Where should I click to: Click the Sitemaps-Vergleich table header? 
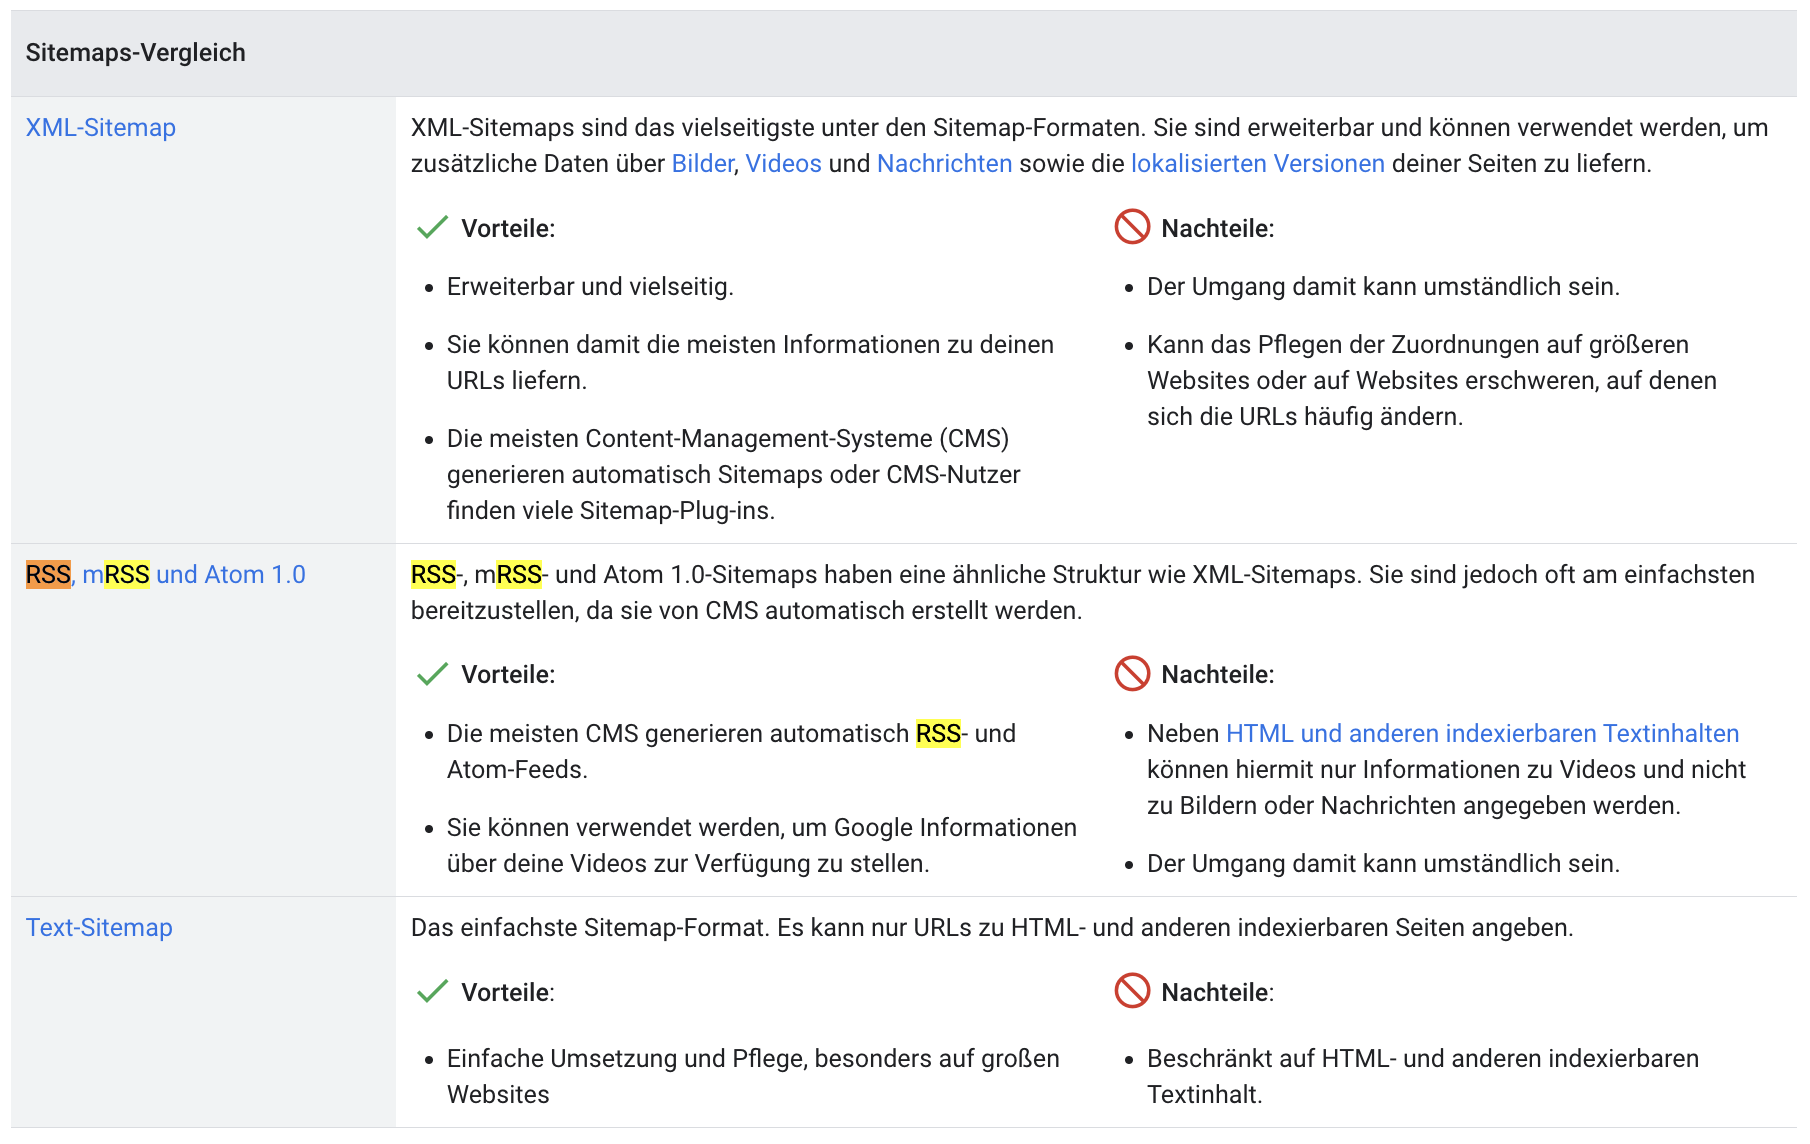click(135, 51)
